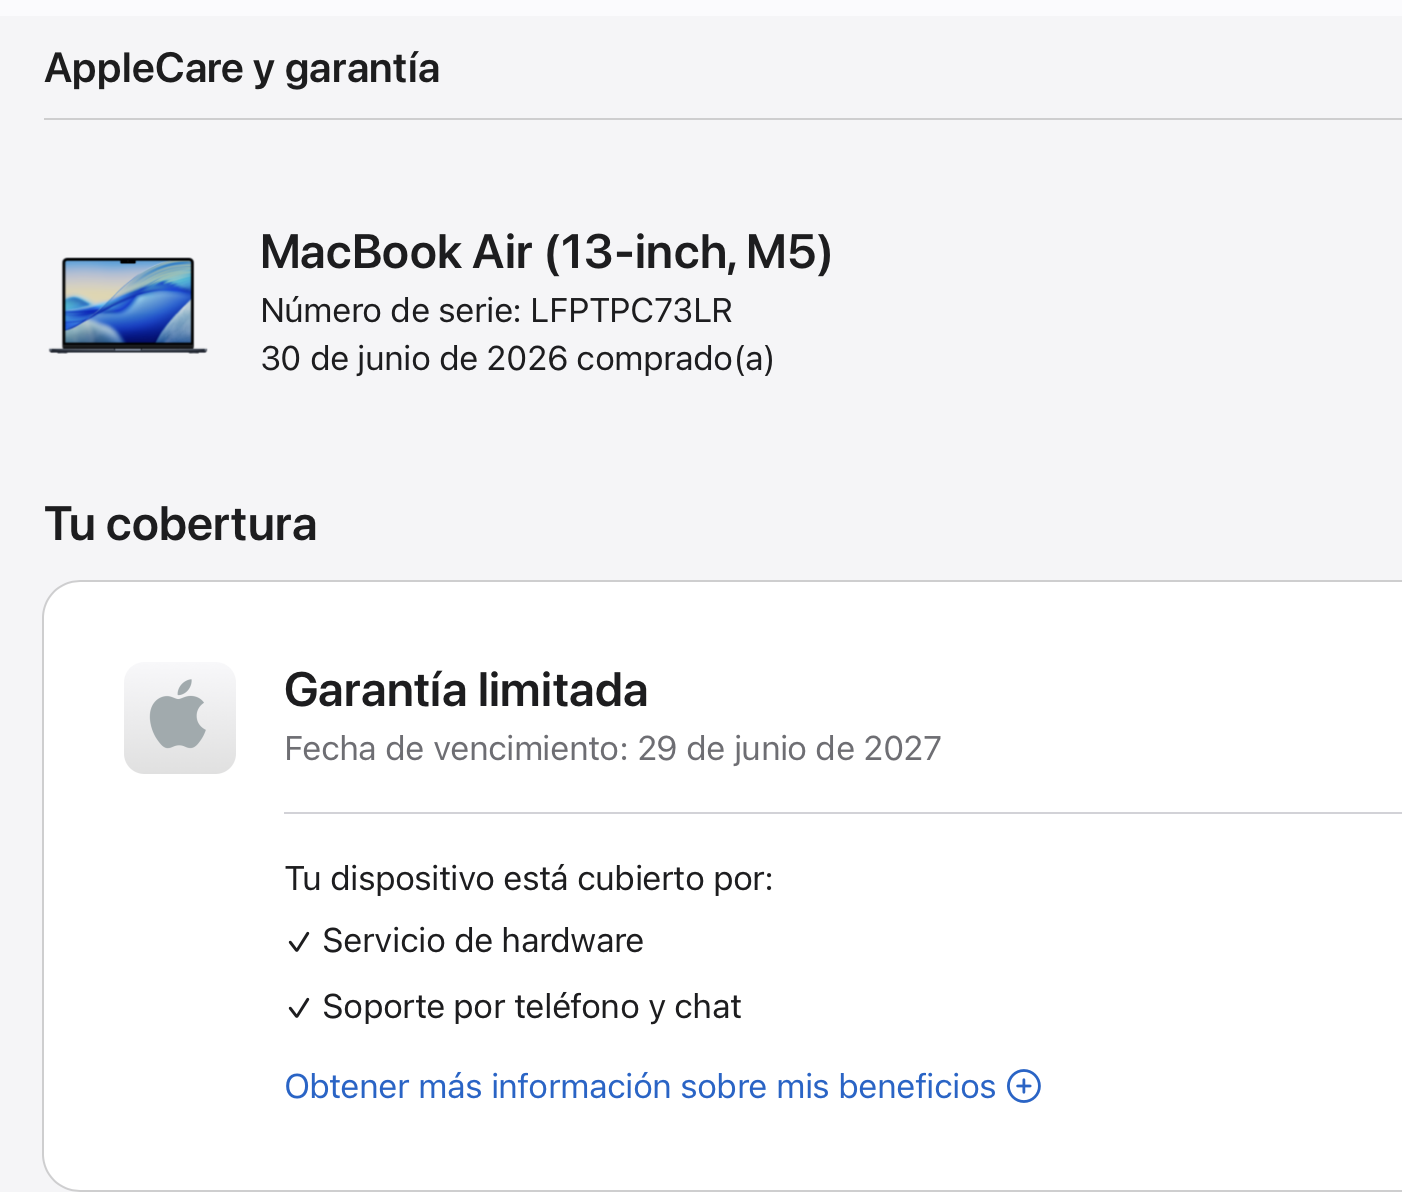Click the 'AppleCare y garantía' heading

click(242, 69)
